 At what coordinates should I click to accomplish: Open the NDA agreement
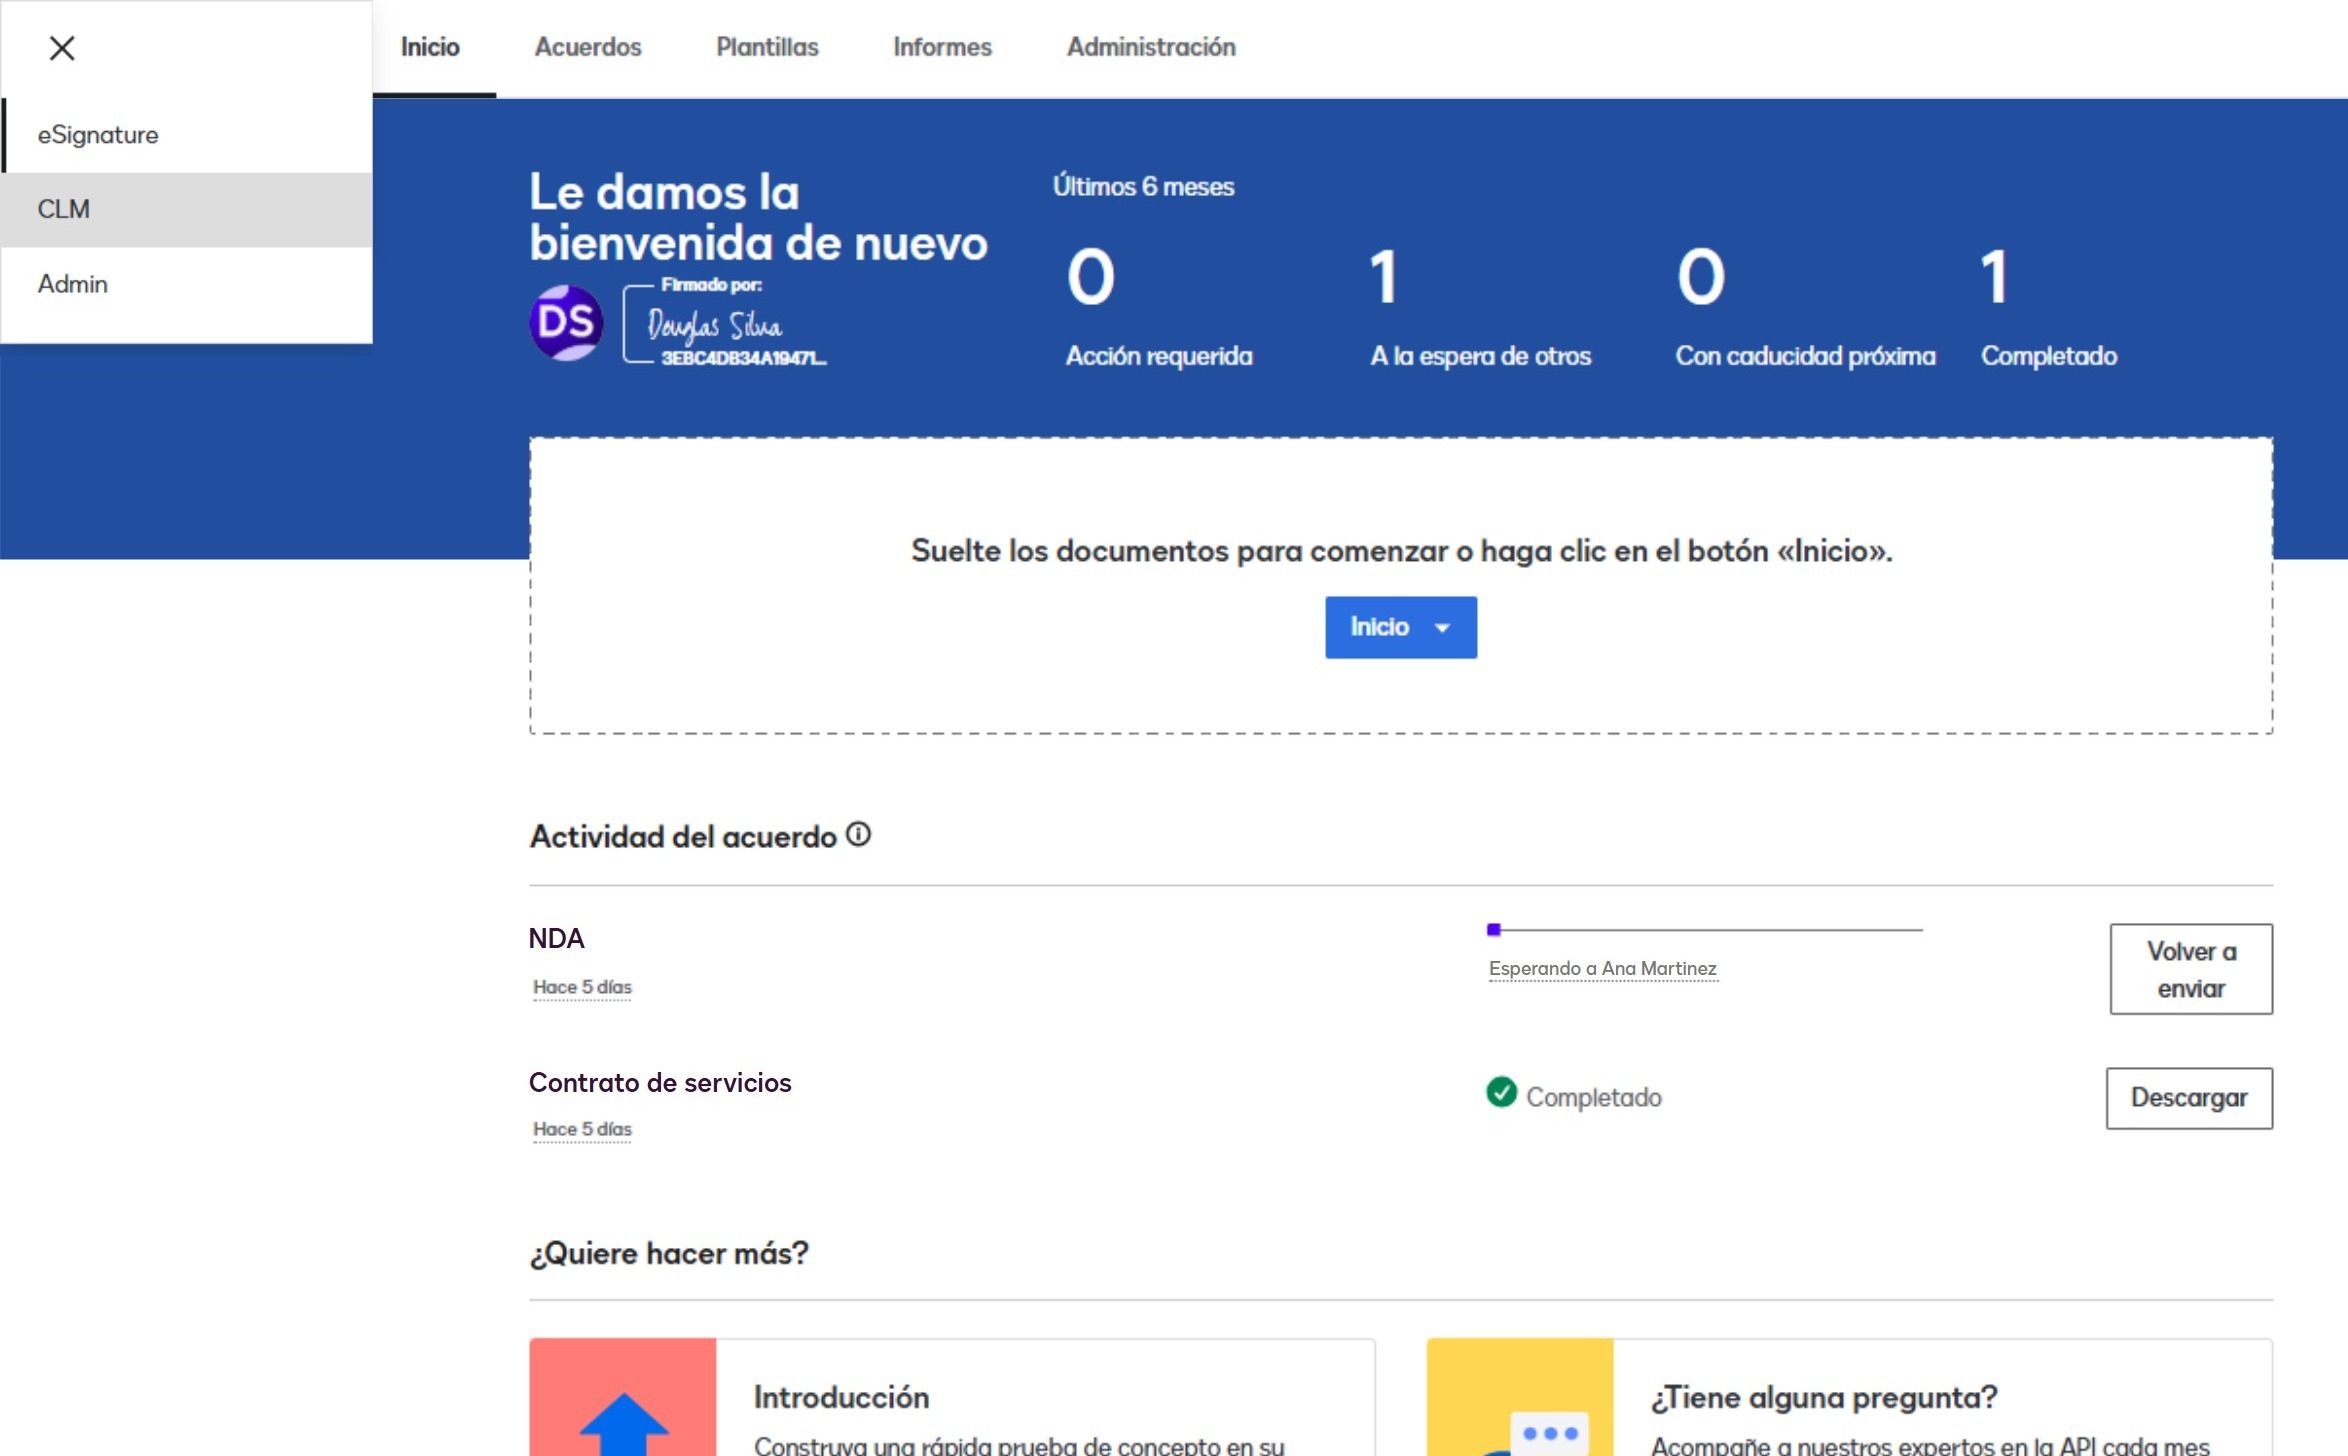pyautogui.click(x=556, y=938)
